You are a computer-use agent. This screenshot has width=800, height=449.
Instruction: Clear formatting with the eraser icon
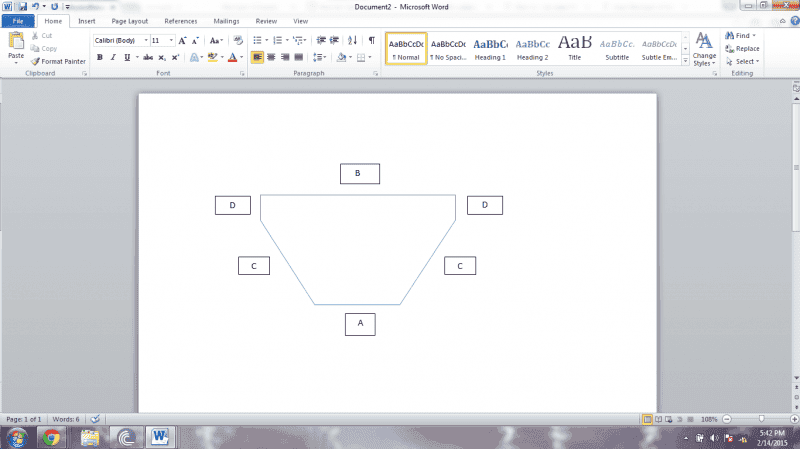[x=238, y=40]
